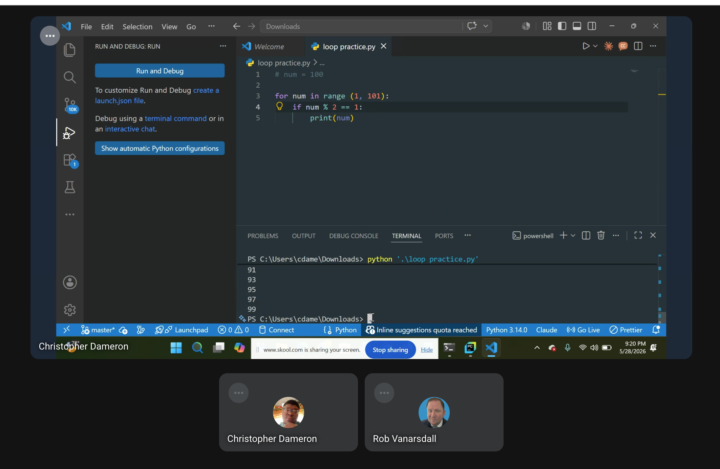Screen dimensions: 720x469
Task: Toggle the secondary side bar visibility
Action: [592, 26]
